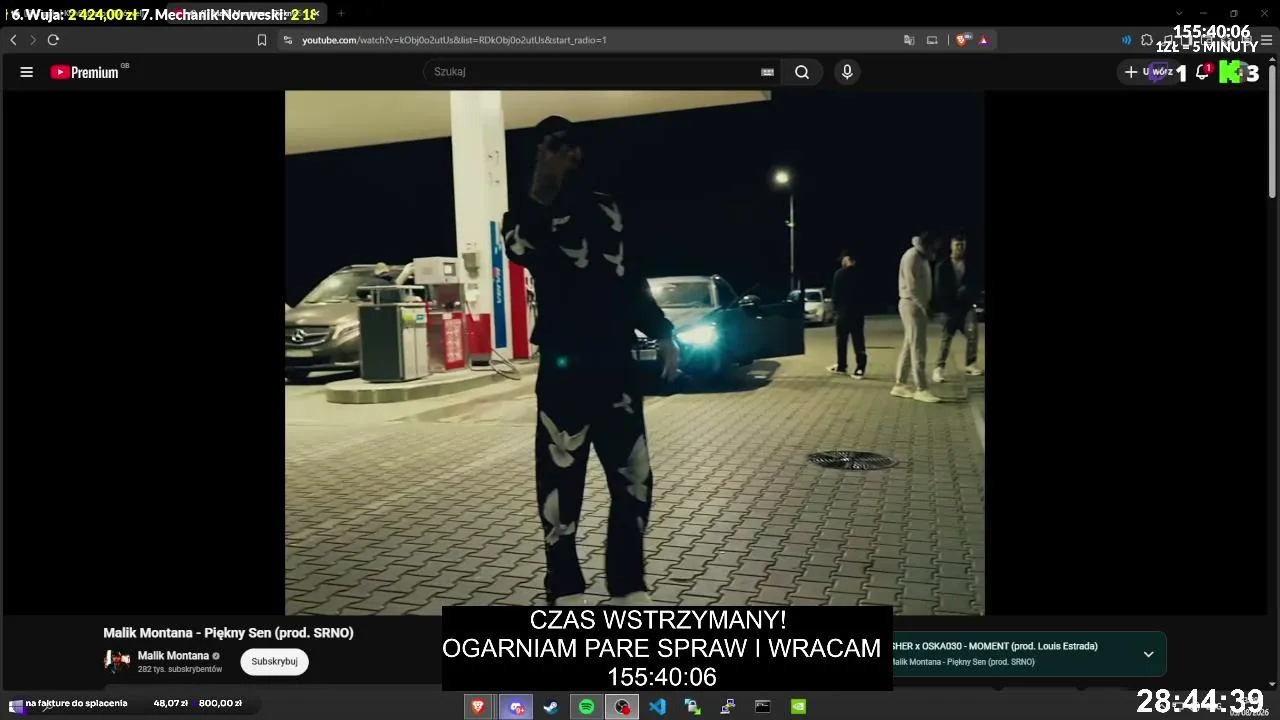Select video title 'Malik Montana - Piękny Sen'
Viewport: 1280px width, 720px height.
click(228, 633)
